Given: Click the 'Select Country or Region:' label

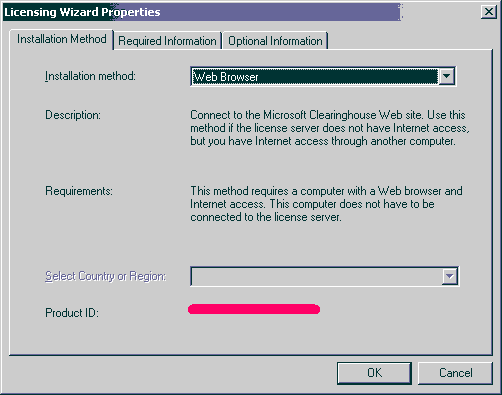Looking at the screenshot, I should pos(105,276).
